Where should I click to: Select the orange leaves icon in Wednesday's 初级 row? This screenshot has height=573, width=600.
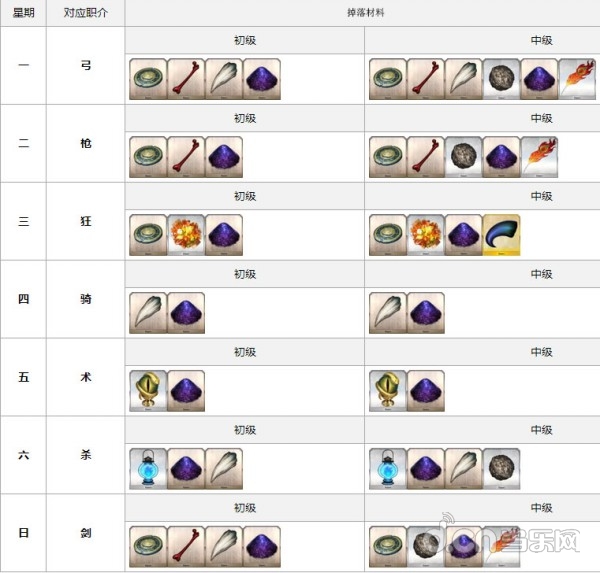[x=186, y=235]
